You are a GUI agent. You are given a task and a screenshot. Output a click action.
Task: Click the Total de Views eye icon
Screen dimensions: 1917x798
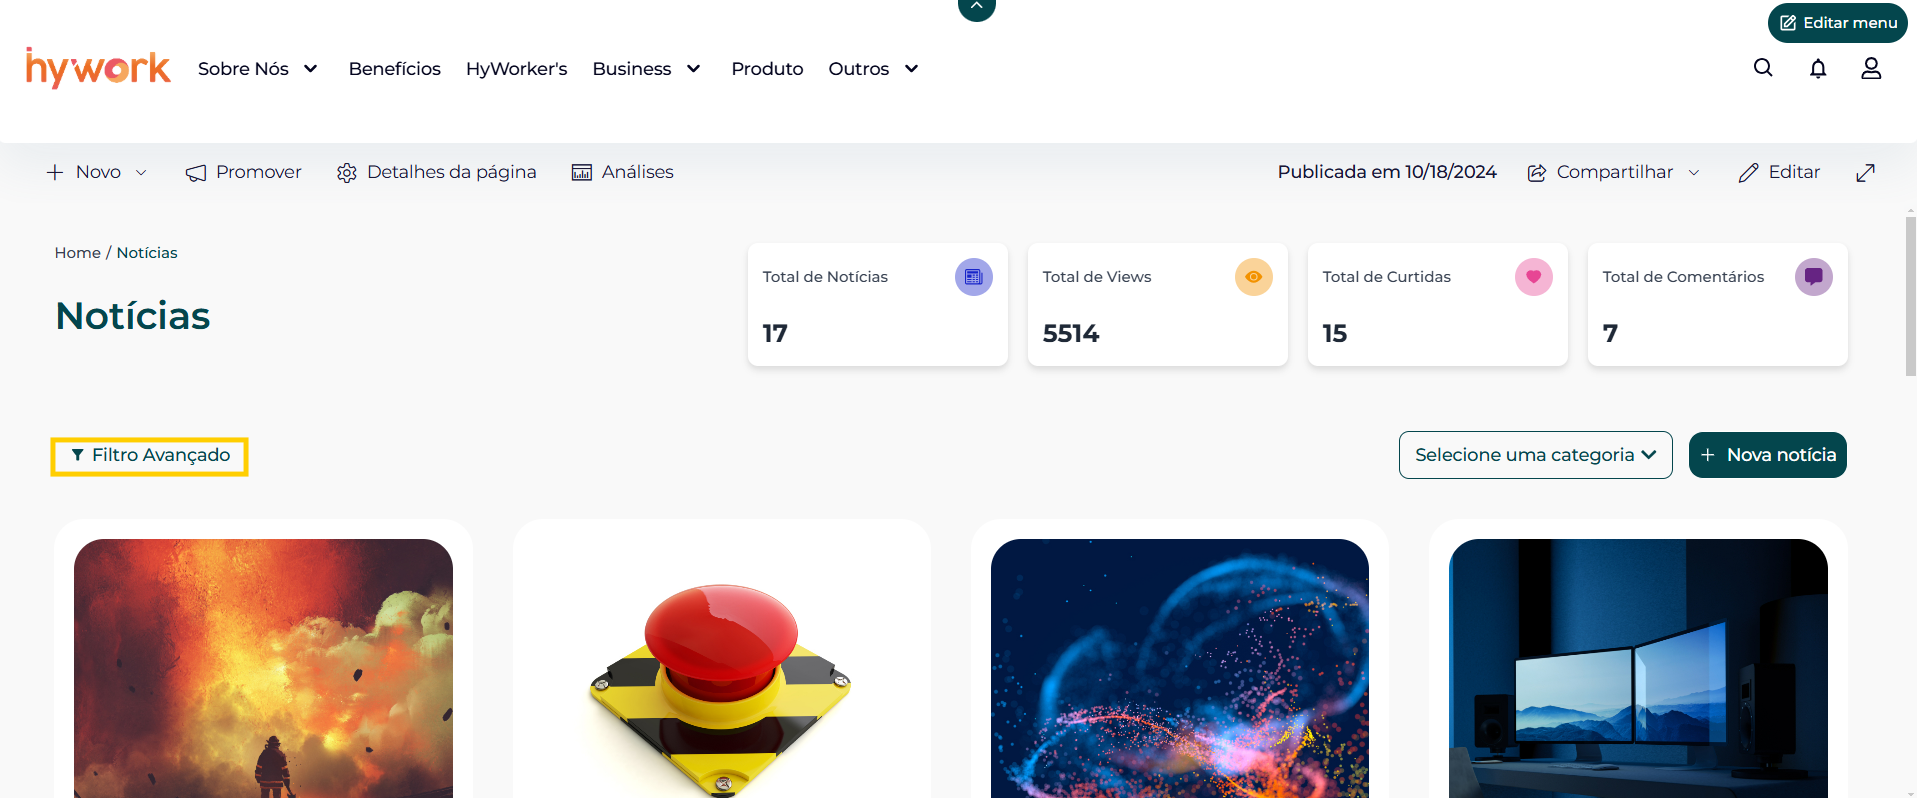[1253, 277]
